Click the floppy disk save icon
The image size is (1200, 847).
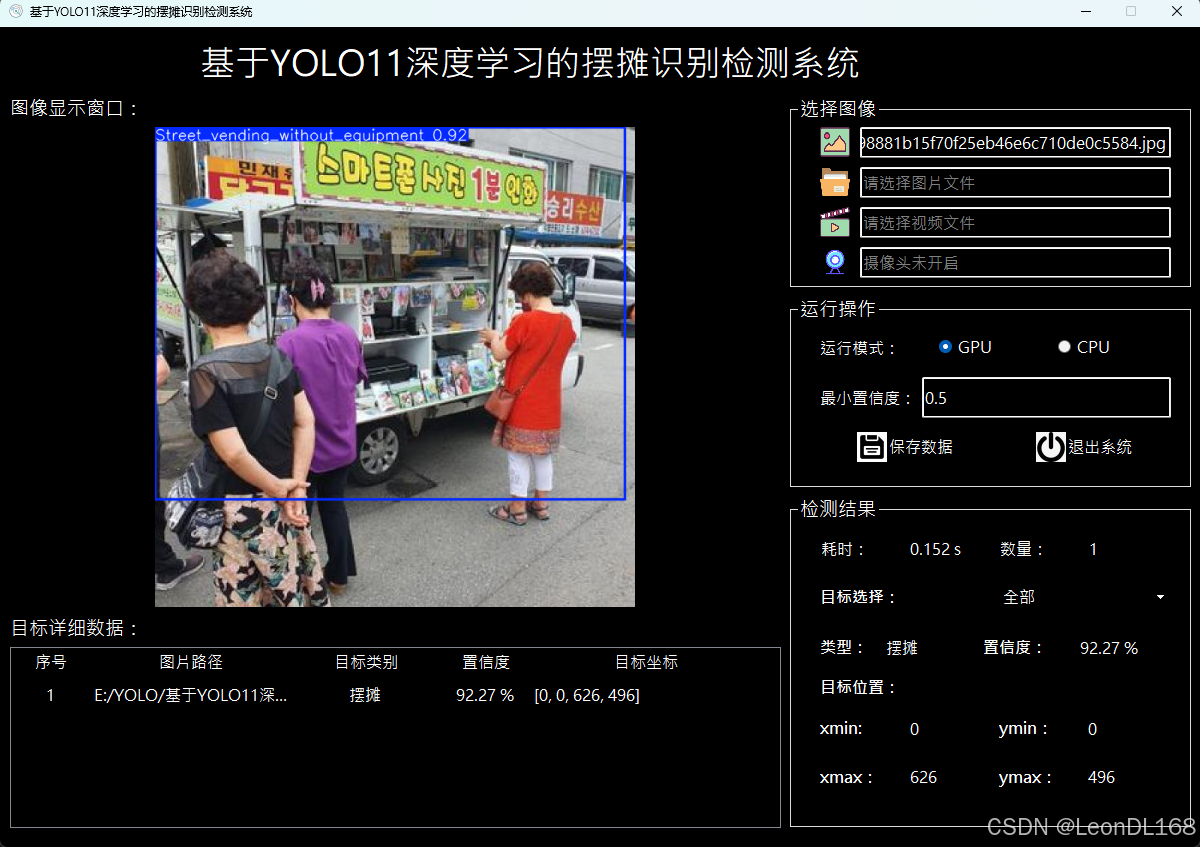[872, 447]
